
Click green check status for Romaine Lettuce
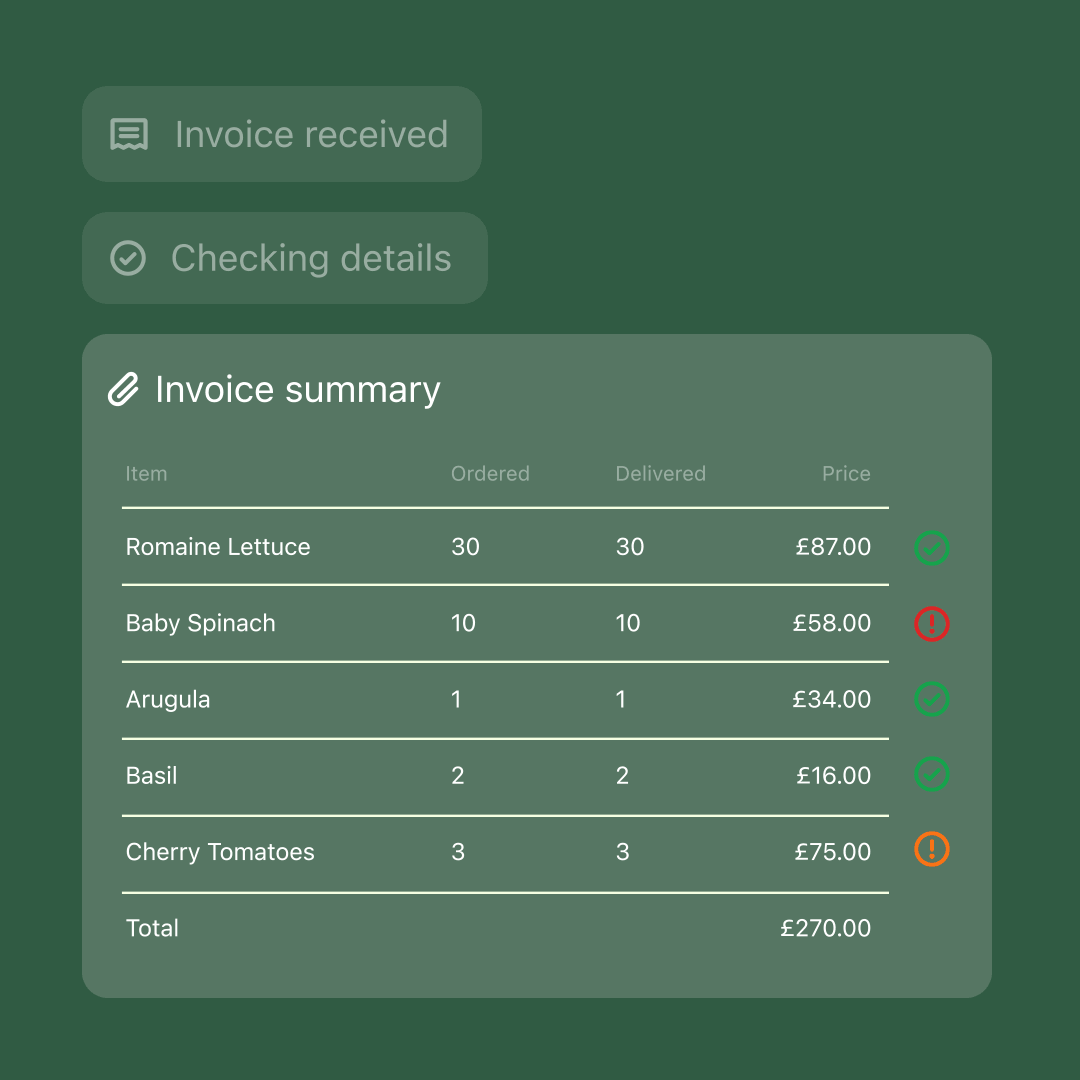tap(931, 548)
